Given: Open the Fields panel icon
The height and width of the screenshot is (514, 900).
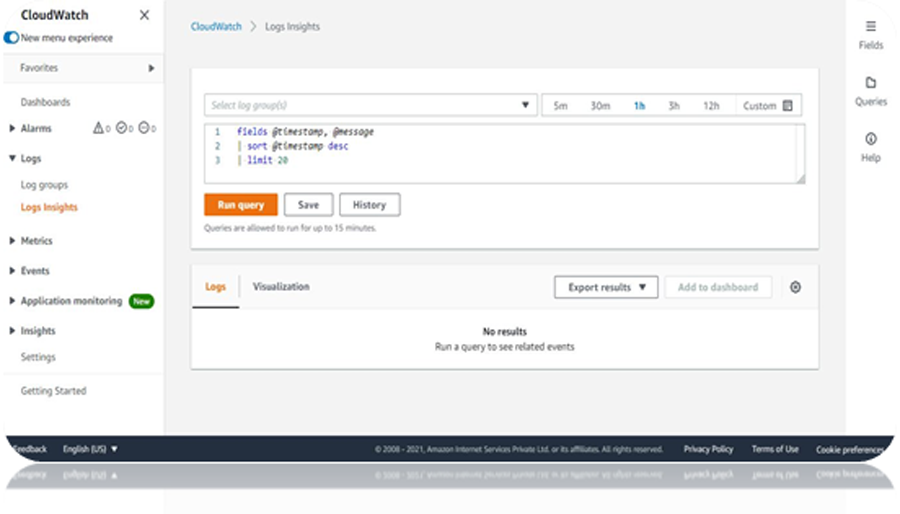Looking at the screenshot, I should [x=871, y=26].
